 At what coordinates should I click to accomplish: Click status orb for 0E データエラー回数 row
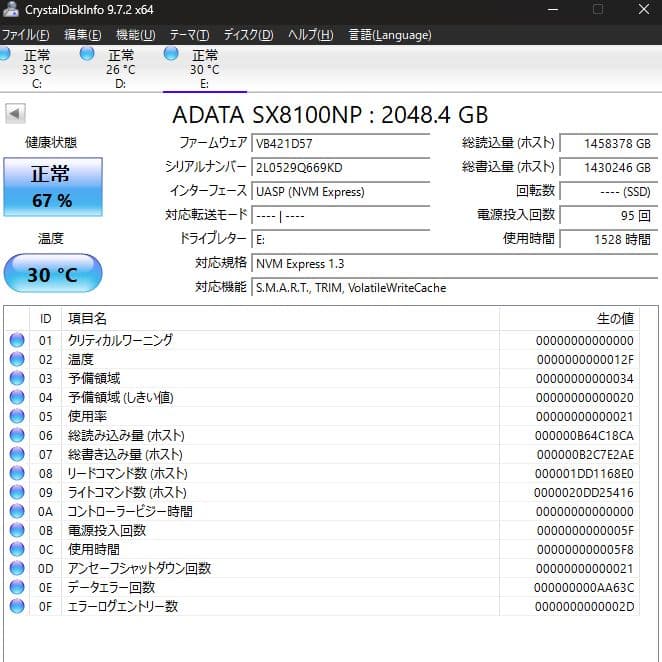(17, 587)
